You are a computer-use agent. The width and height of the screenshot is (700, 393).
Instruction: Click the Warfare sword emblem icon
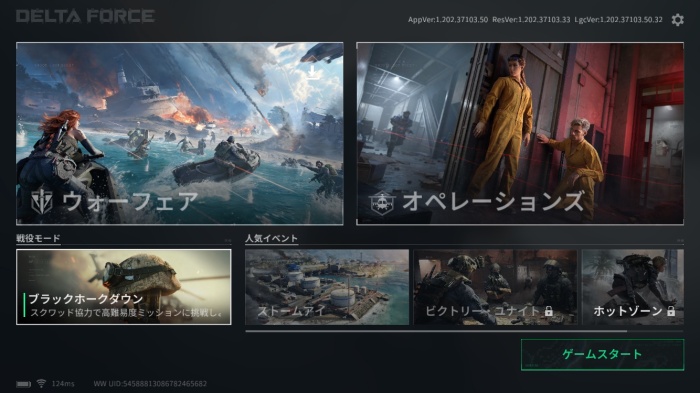coord(42,201)
